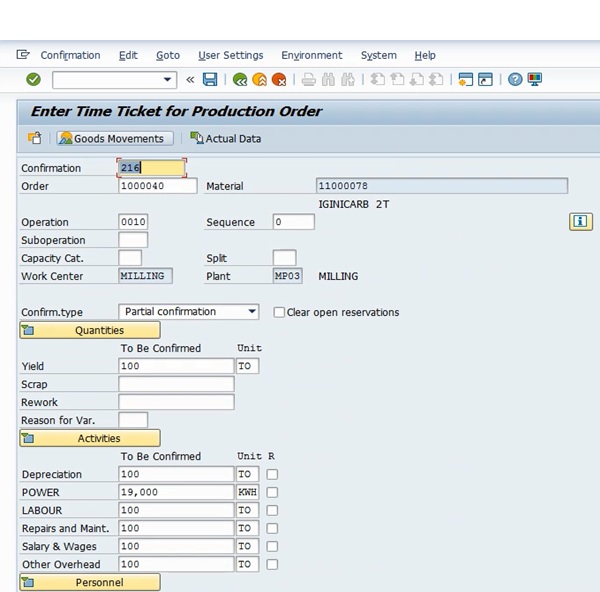Click the first application toolbar icon beside Goods Movements
Viewport: 600px width, 592px height.
(x=34, y=138)
